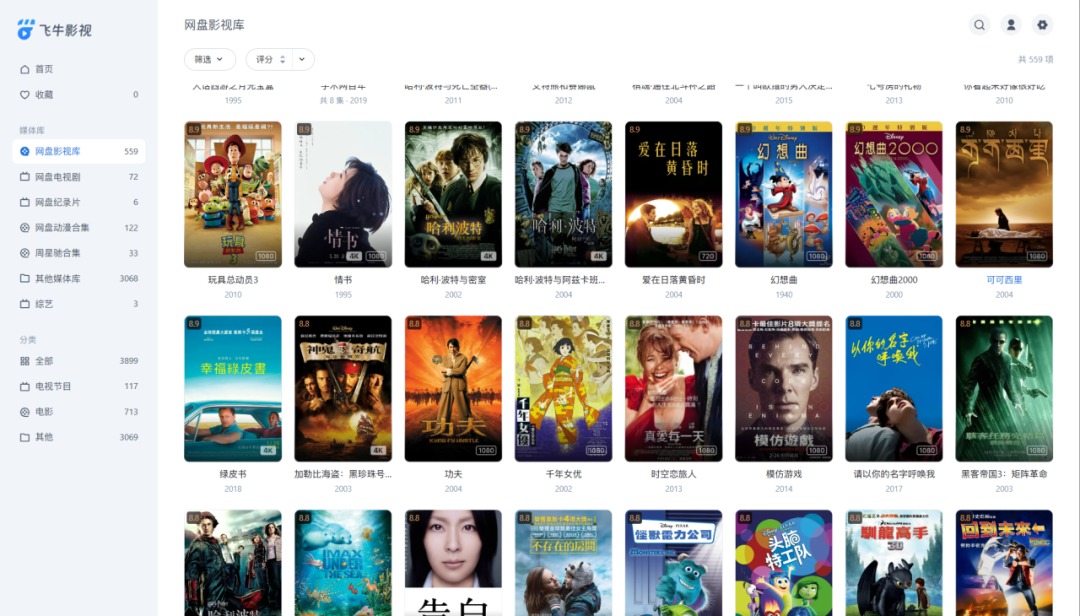Open the search icon in top bar
This screenshot has height=616, width=1080.
tap(979, 25)
